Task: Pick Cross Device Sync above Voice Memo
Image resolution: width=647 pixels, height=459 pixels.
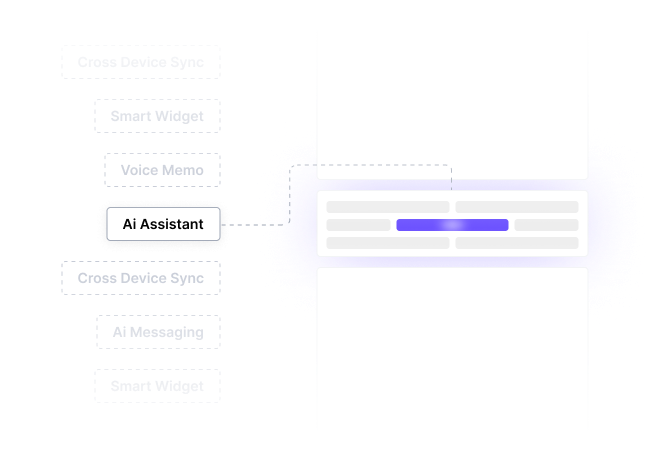Action: (140, 62)
